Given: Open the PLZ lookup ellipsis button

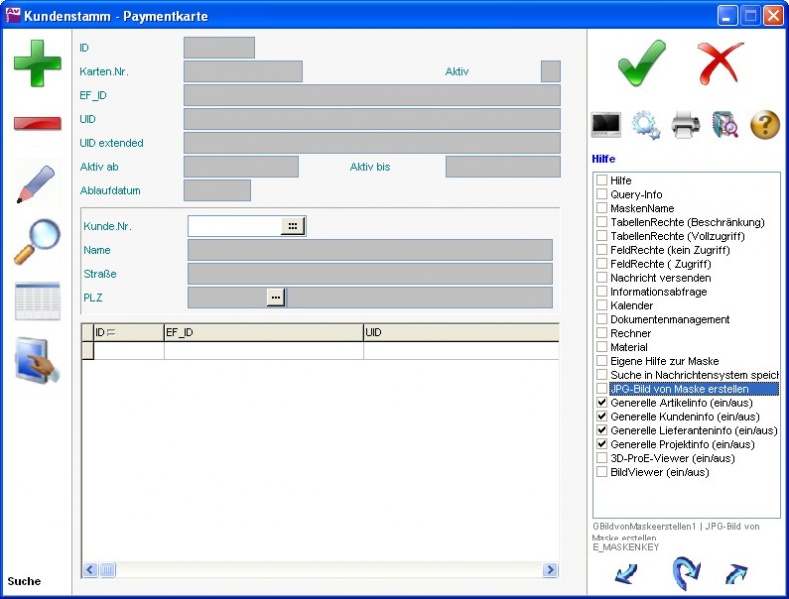Looking at the screenshot, I should 276,297.
